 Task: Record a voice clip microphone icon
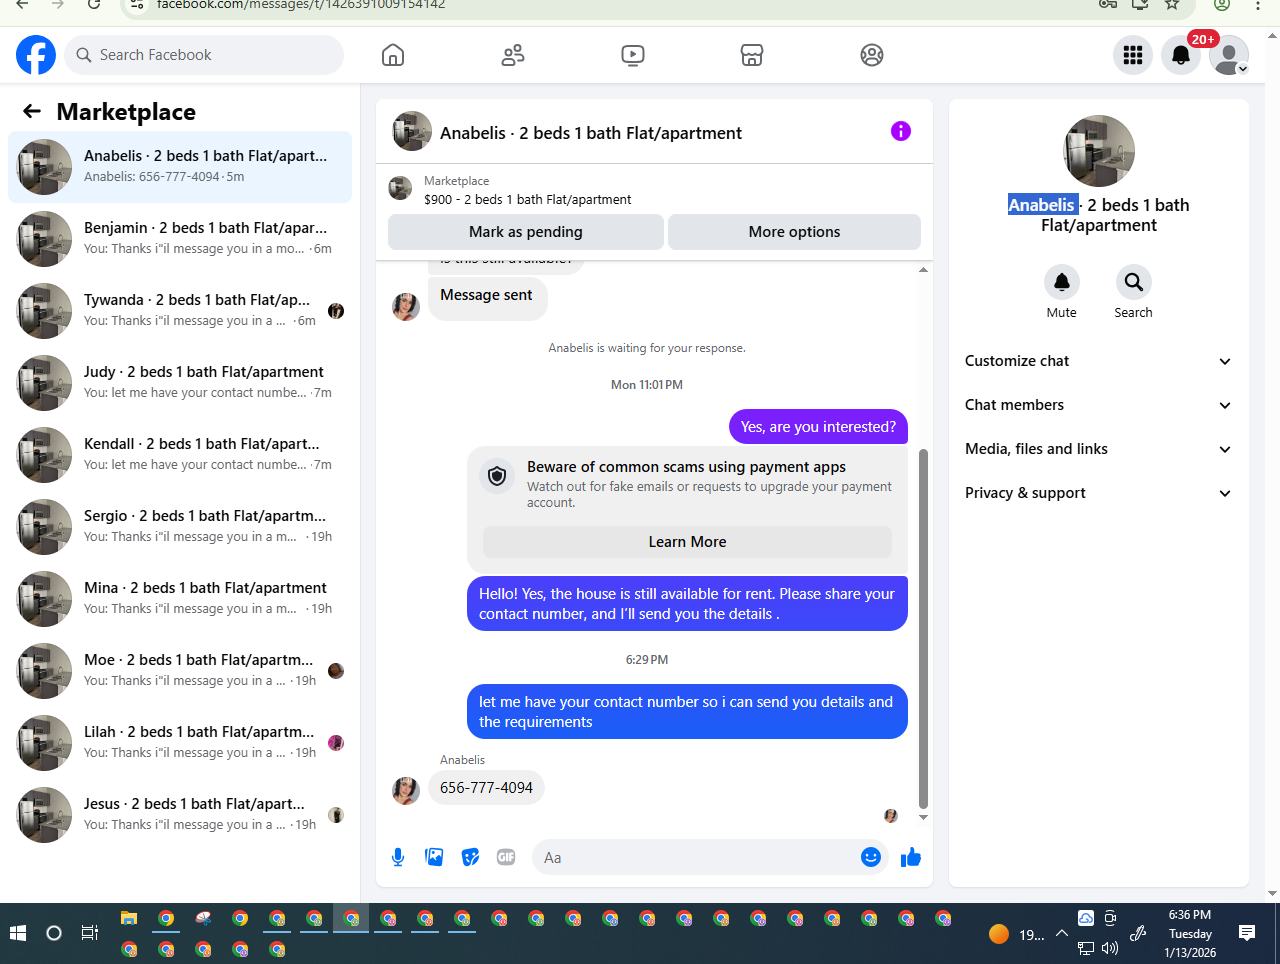pos(398,857)
